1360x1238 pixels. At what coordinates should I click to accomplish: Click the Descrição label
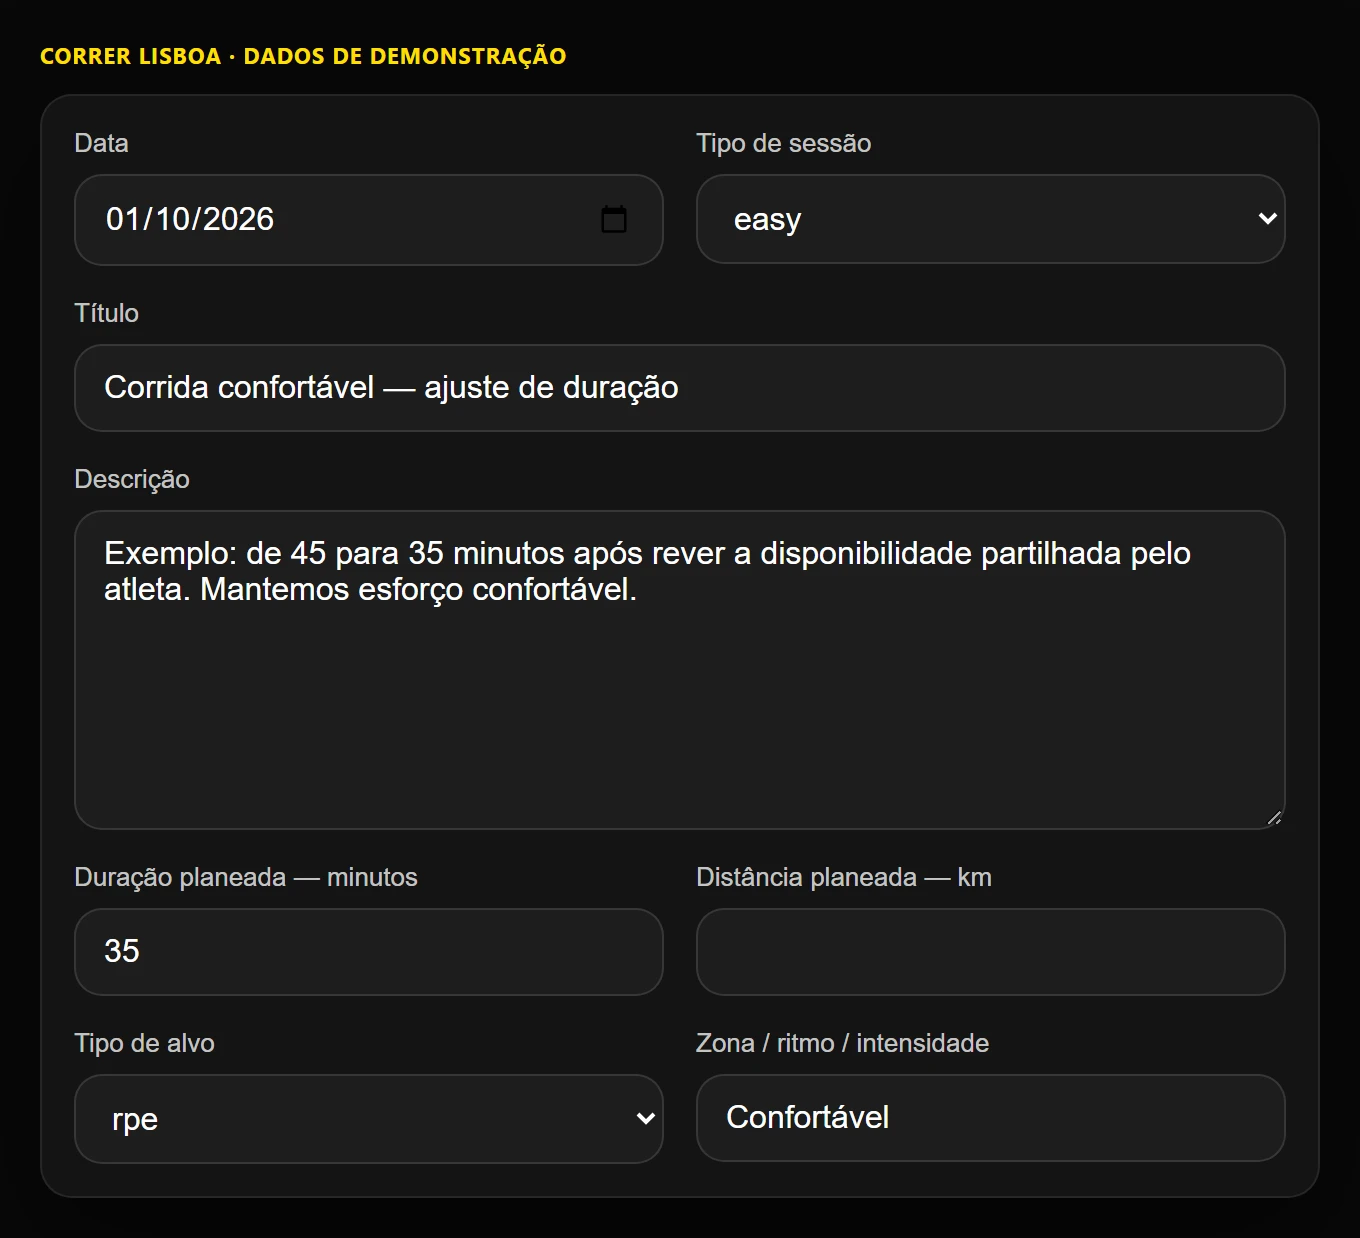132,479
